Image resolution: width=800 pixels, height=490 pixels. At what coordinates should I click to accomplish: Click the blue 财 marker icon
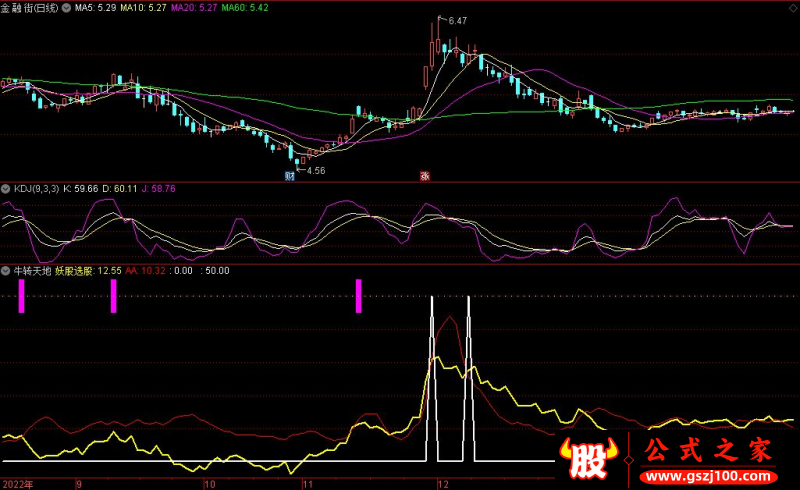click(289, 176)
